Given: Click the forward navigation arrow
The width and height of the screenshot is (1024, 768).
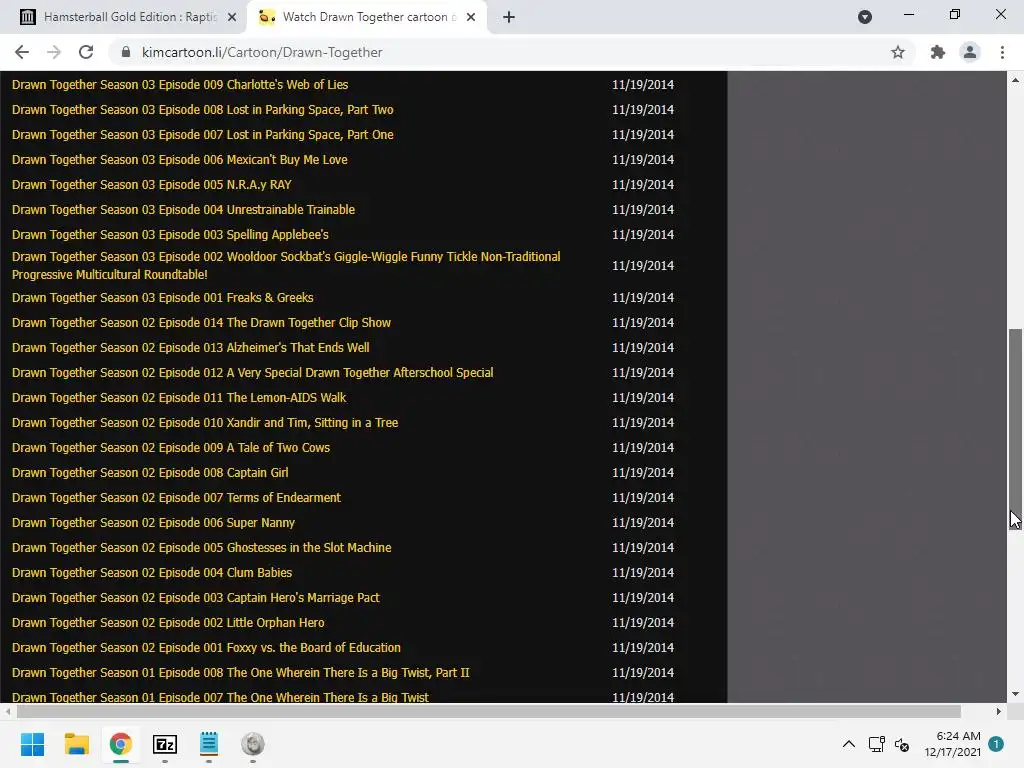Looking at the screenshot, I should (54, 52).
